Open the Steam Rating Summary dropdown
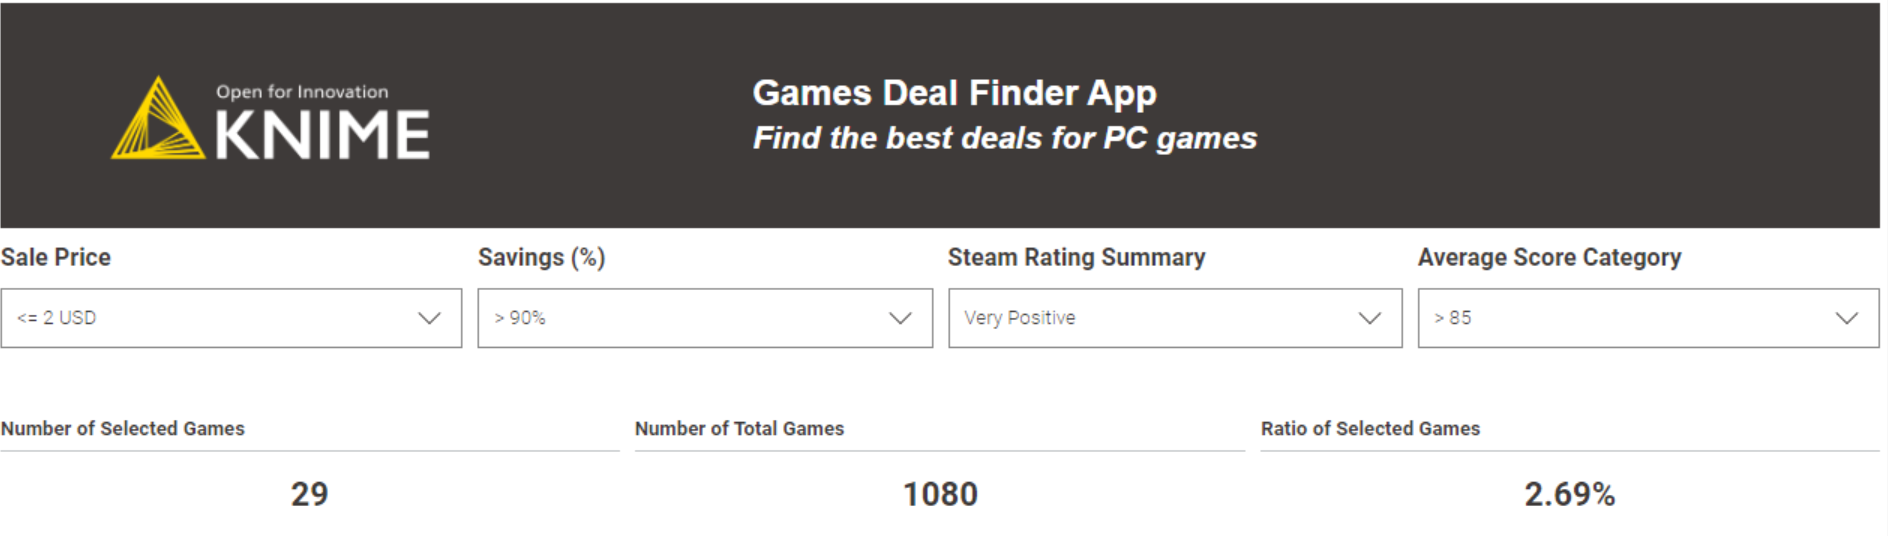Viewport: 1888px width, 536px height. point(1175,318)
